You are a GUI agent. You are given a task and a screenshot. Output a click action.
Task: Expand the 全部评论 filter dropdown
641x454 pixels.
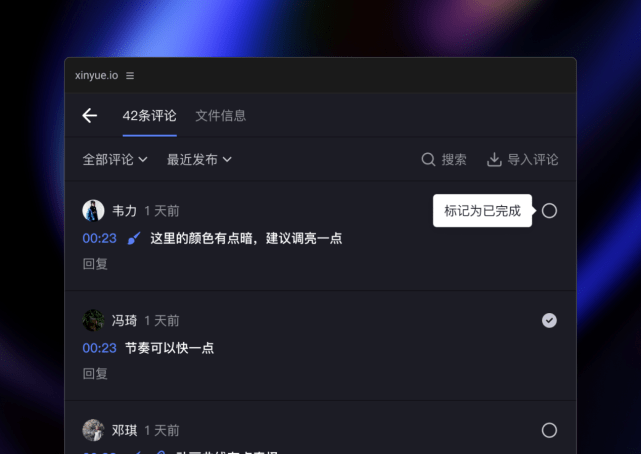[115, 159]
